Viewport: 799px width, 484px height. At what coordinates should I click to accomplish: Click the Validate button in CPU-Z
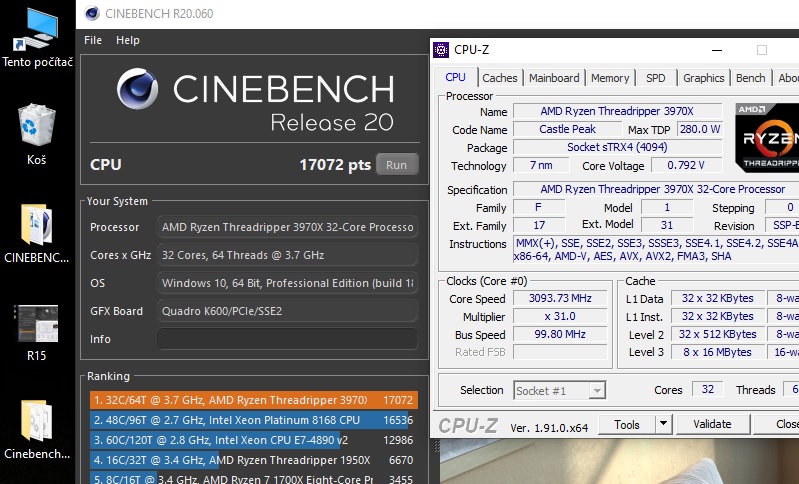(712, 424)
